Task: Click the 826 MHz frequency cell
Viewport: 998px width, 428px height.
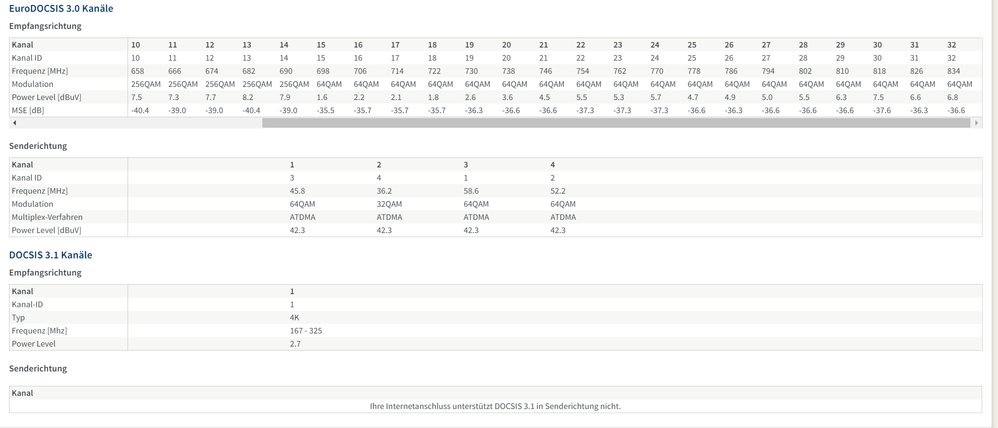Action: [917, 71]
